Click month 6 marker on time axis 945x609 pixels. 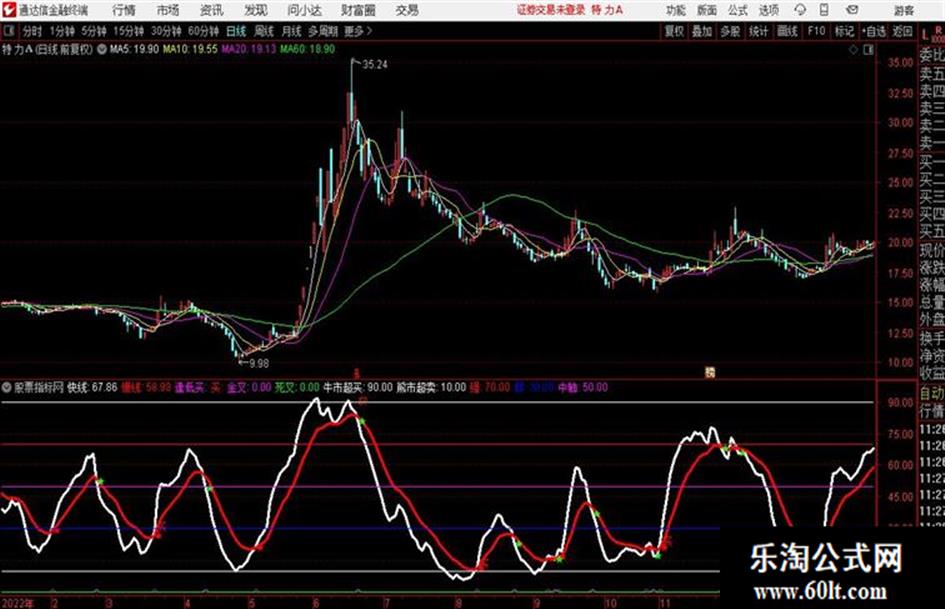pyautogui.click(x=316, y=603)
